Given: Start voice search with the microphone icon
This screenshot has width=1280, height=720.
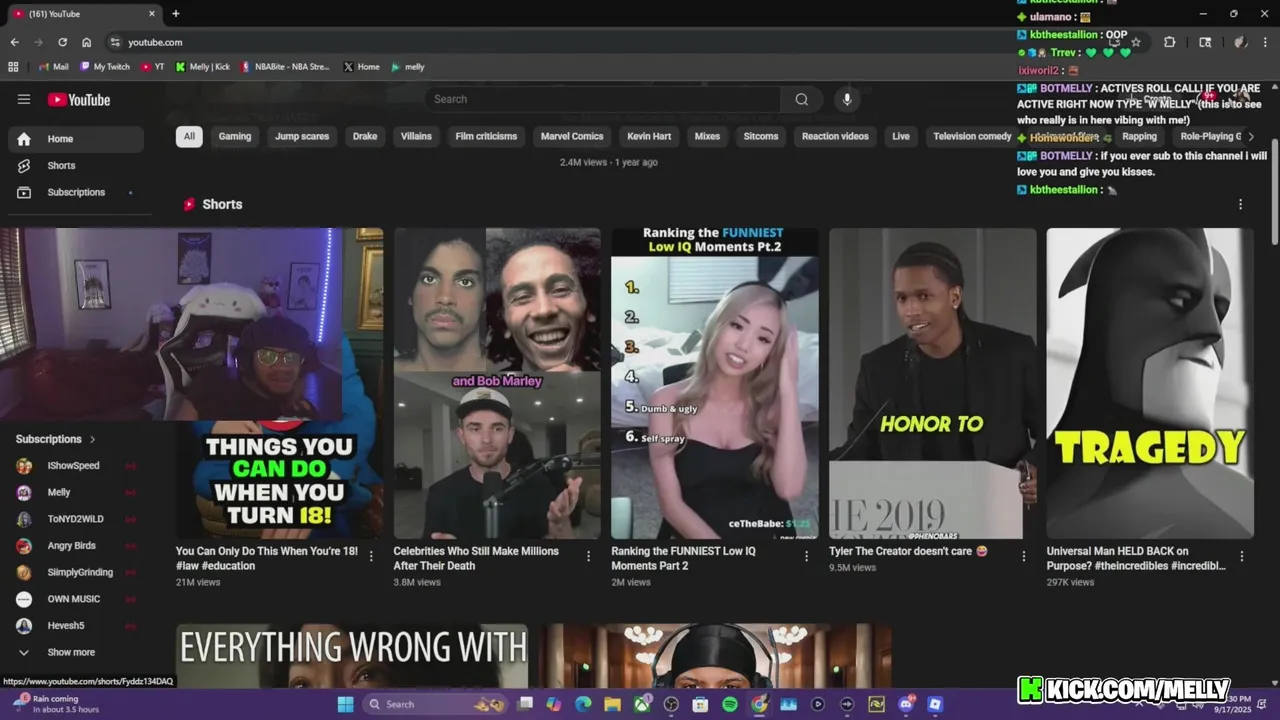Looking at the screenshot, I should [x=847, y=99].
